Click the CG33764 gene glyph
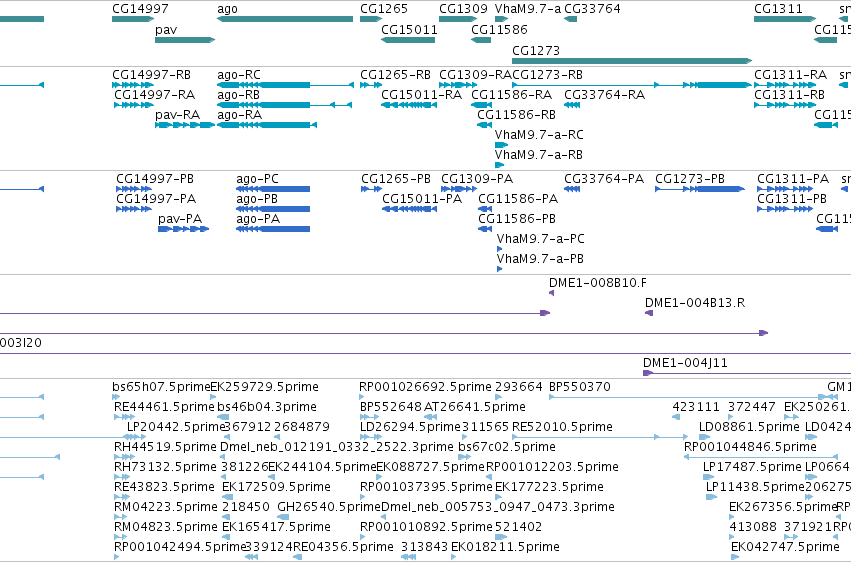Screen dimensions: 851x562 570,19
